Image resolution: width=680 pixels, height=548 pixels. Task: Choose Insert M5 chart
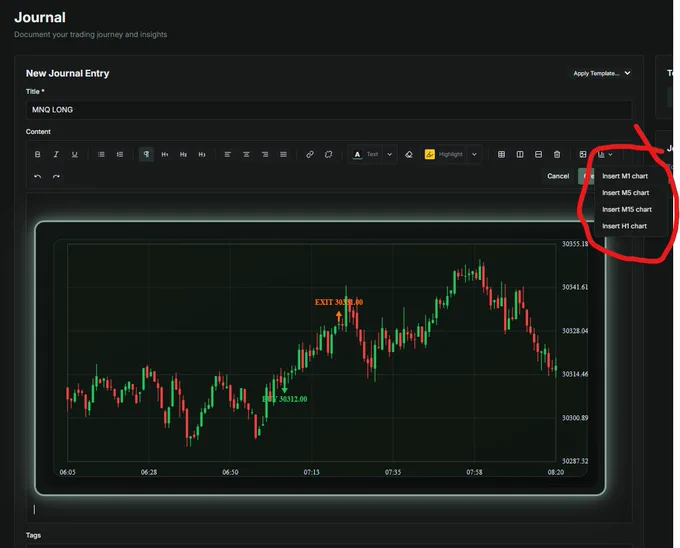pyautogui.click(x=625, y=192)
